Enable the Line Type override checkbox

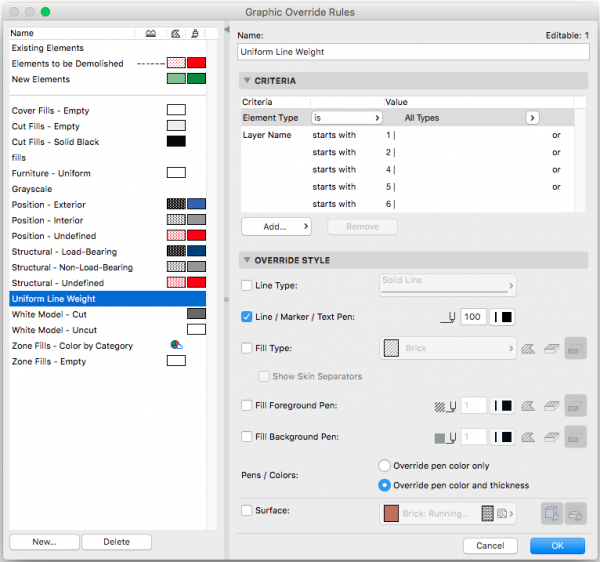tap(247, 286)
